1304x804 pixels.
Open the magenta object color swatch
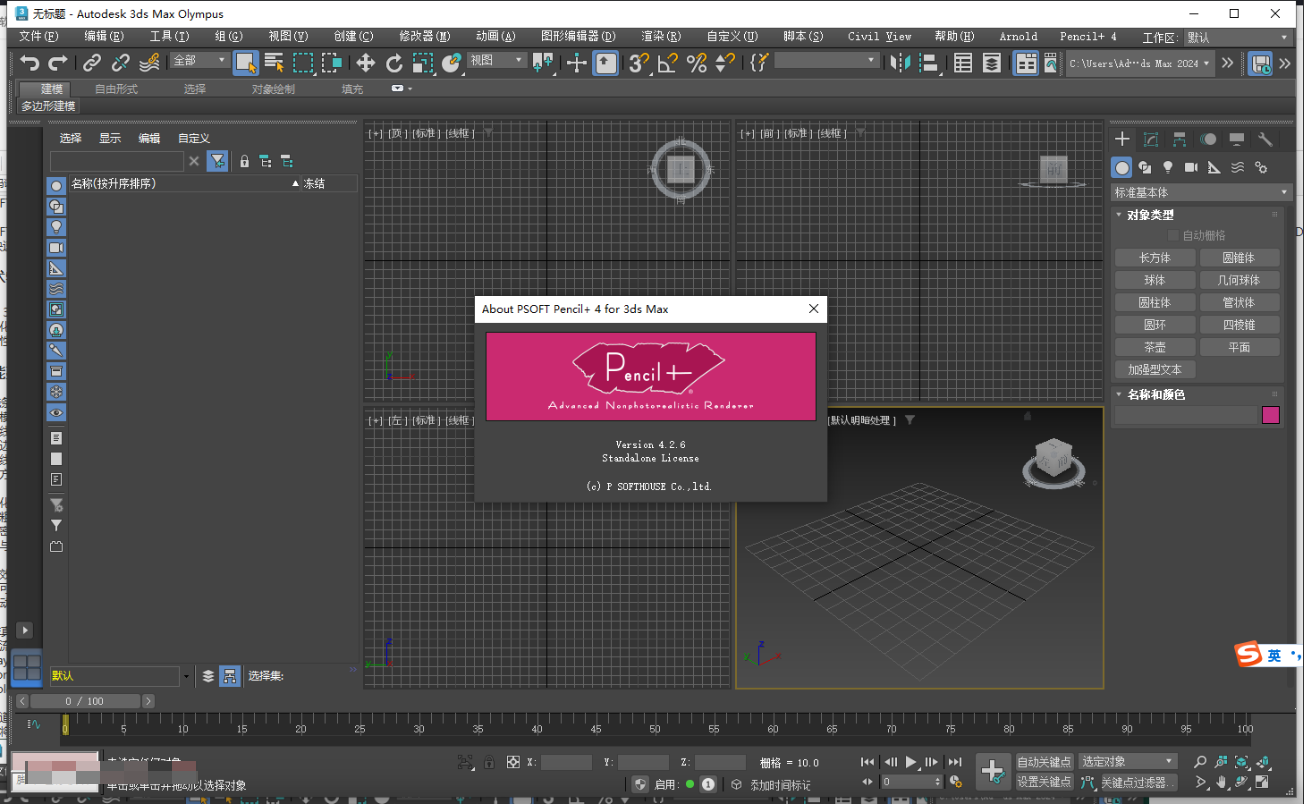point(1271,415)
